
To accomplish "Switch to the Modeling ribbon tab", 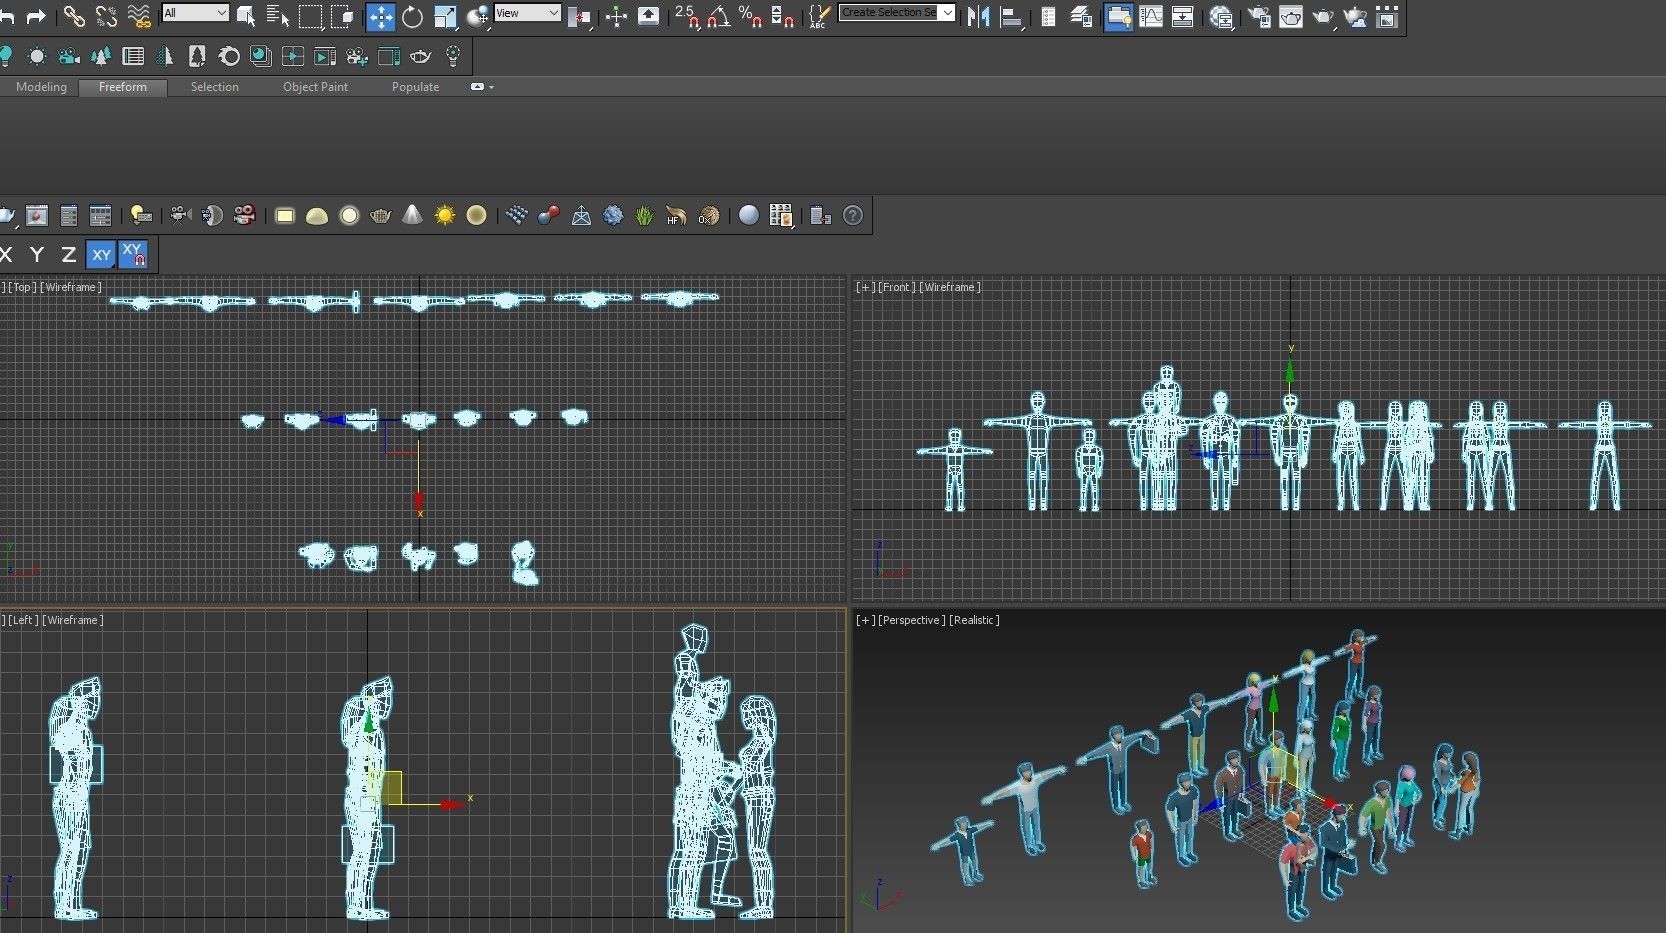I will click(41, 87).
